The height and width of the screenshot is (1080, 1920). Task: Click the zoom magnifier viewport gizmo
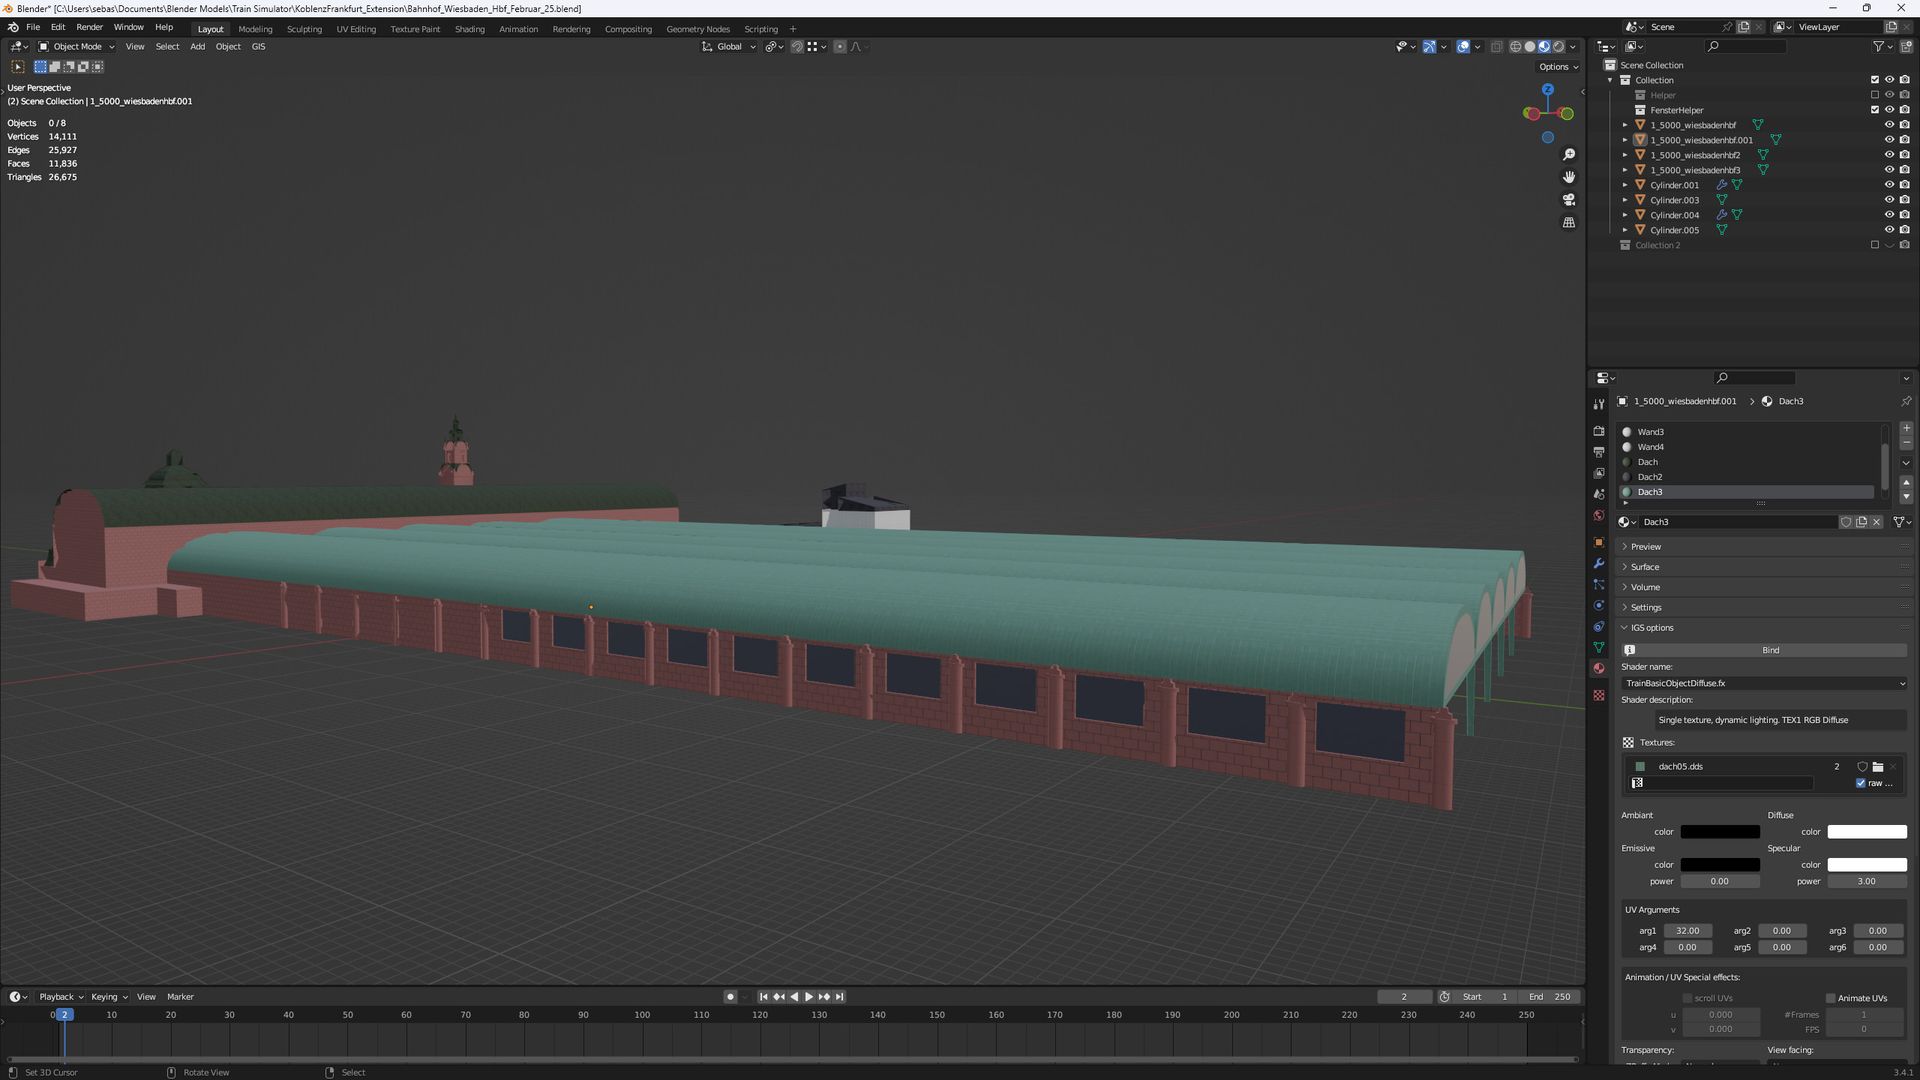[1569, 155]
